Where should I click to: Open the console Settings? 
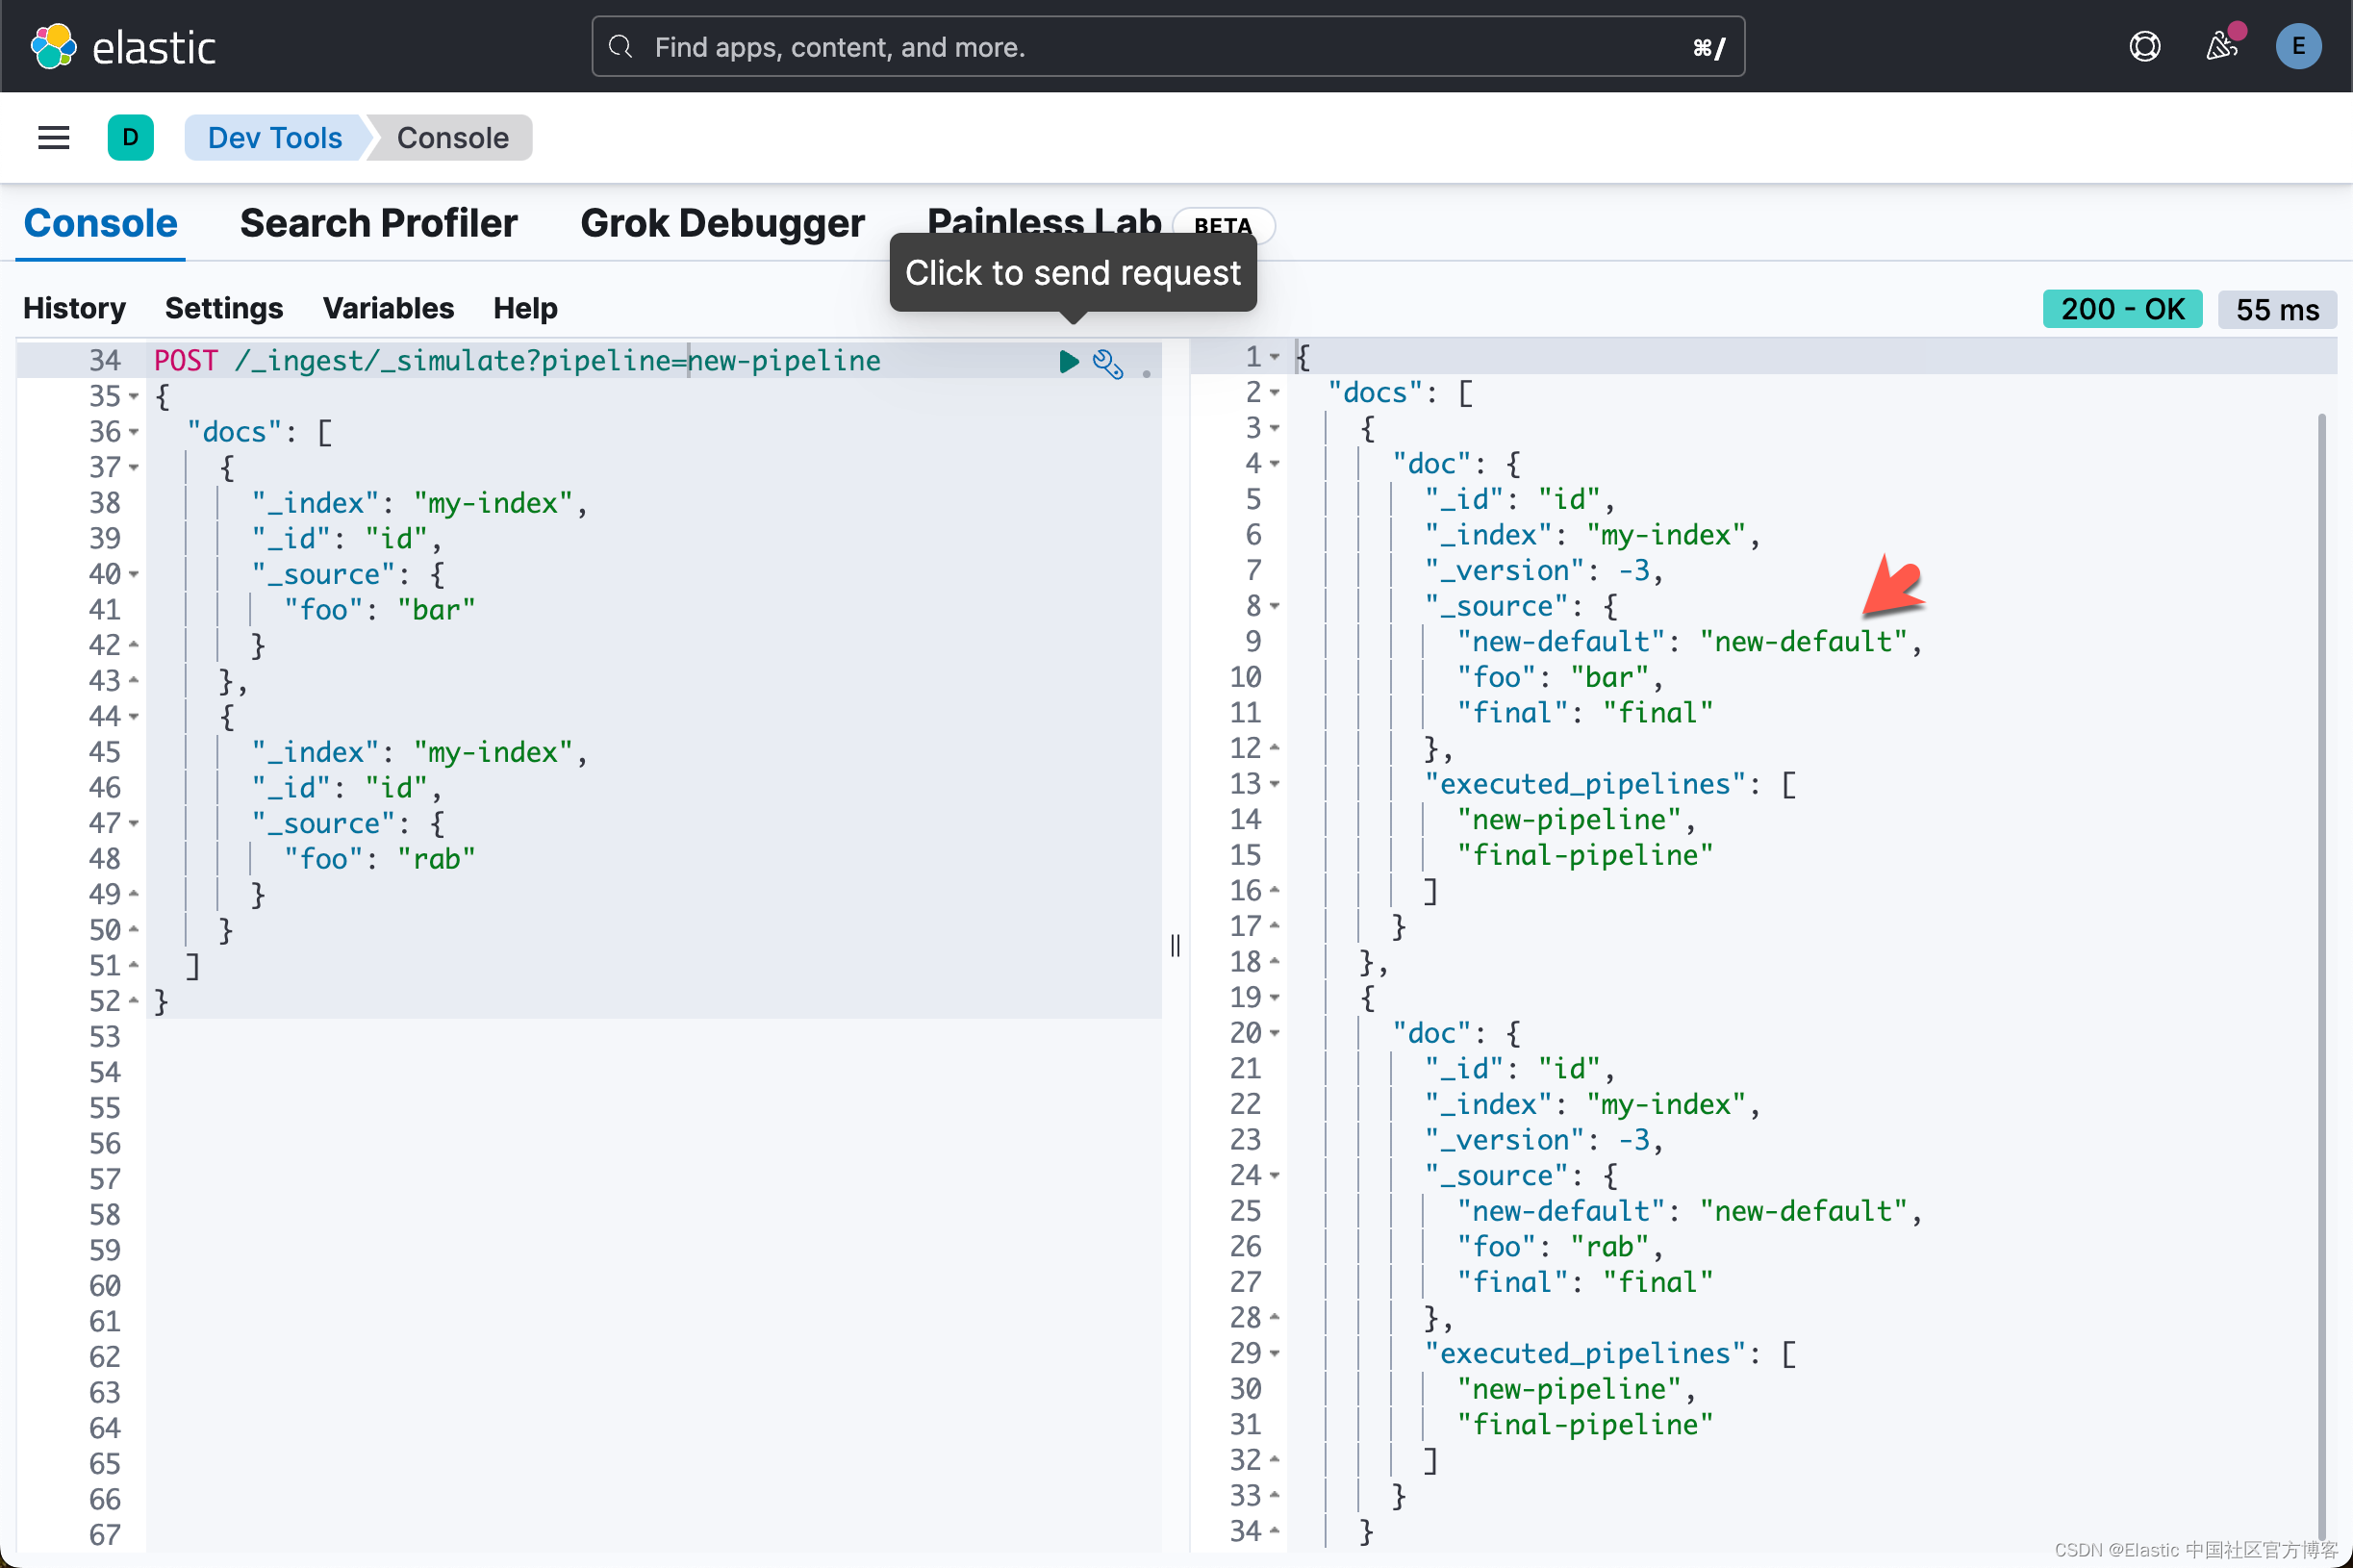click(223, 308)
